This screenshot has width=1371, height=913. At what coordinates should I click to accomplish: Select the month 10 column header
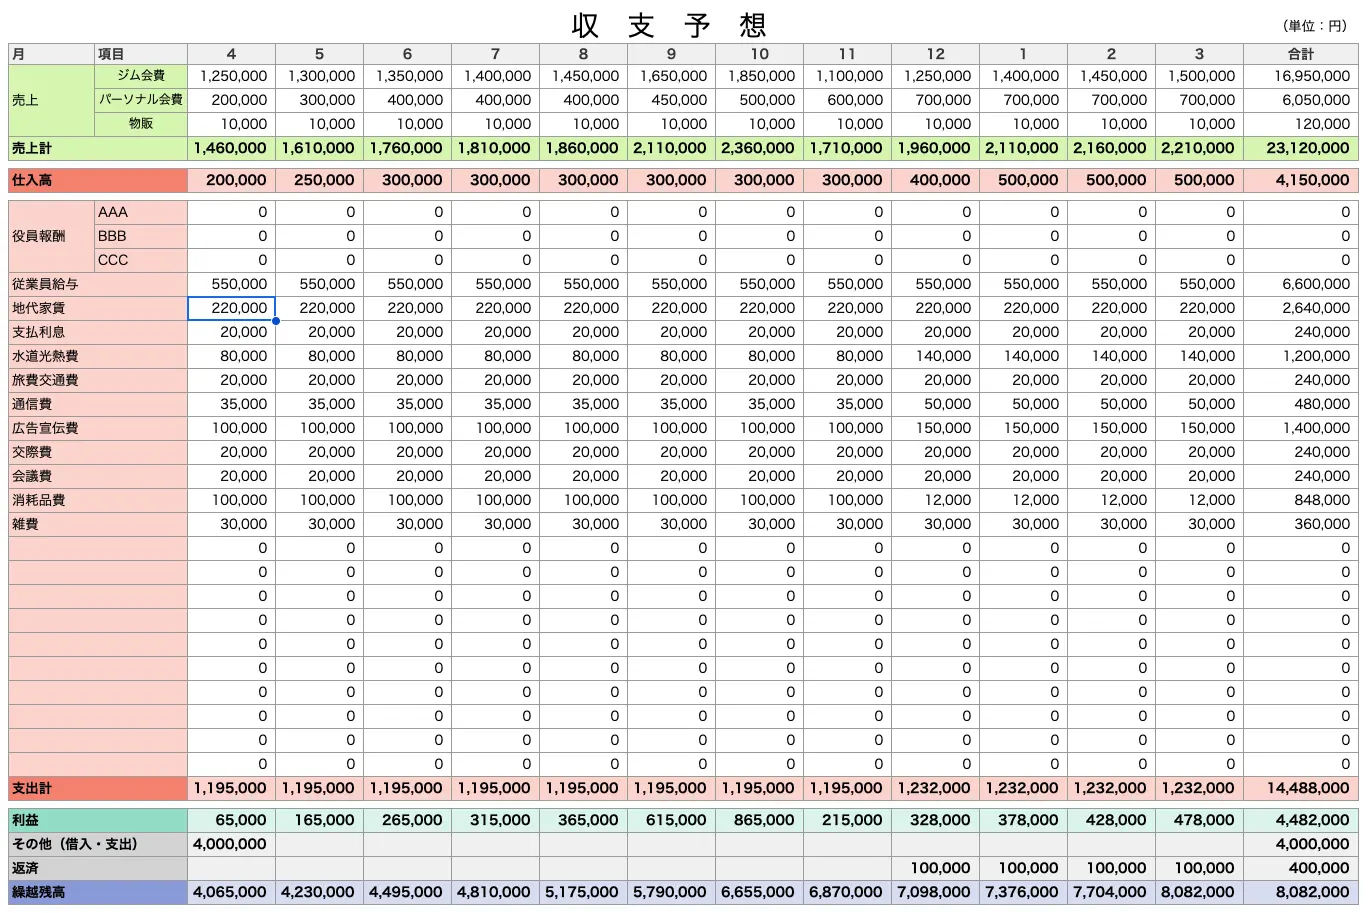pos(759,54)
